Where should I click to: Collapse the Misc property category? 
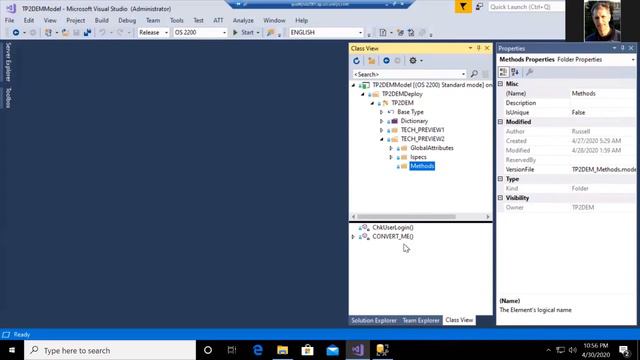[501, 84]
